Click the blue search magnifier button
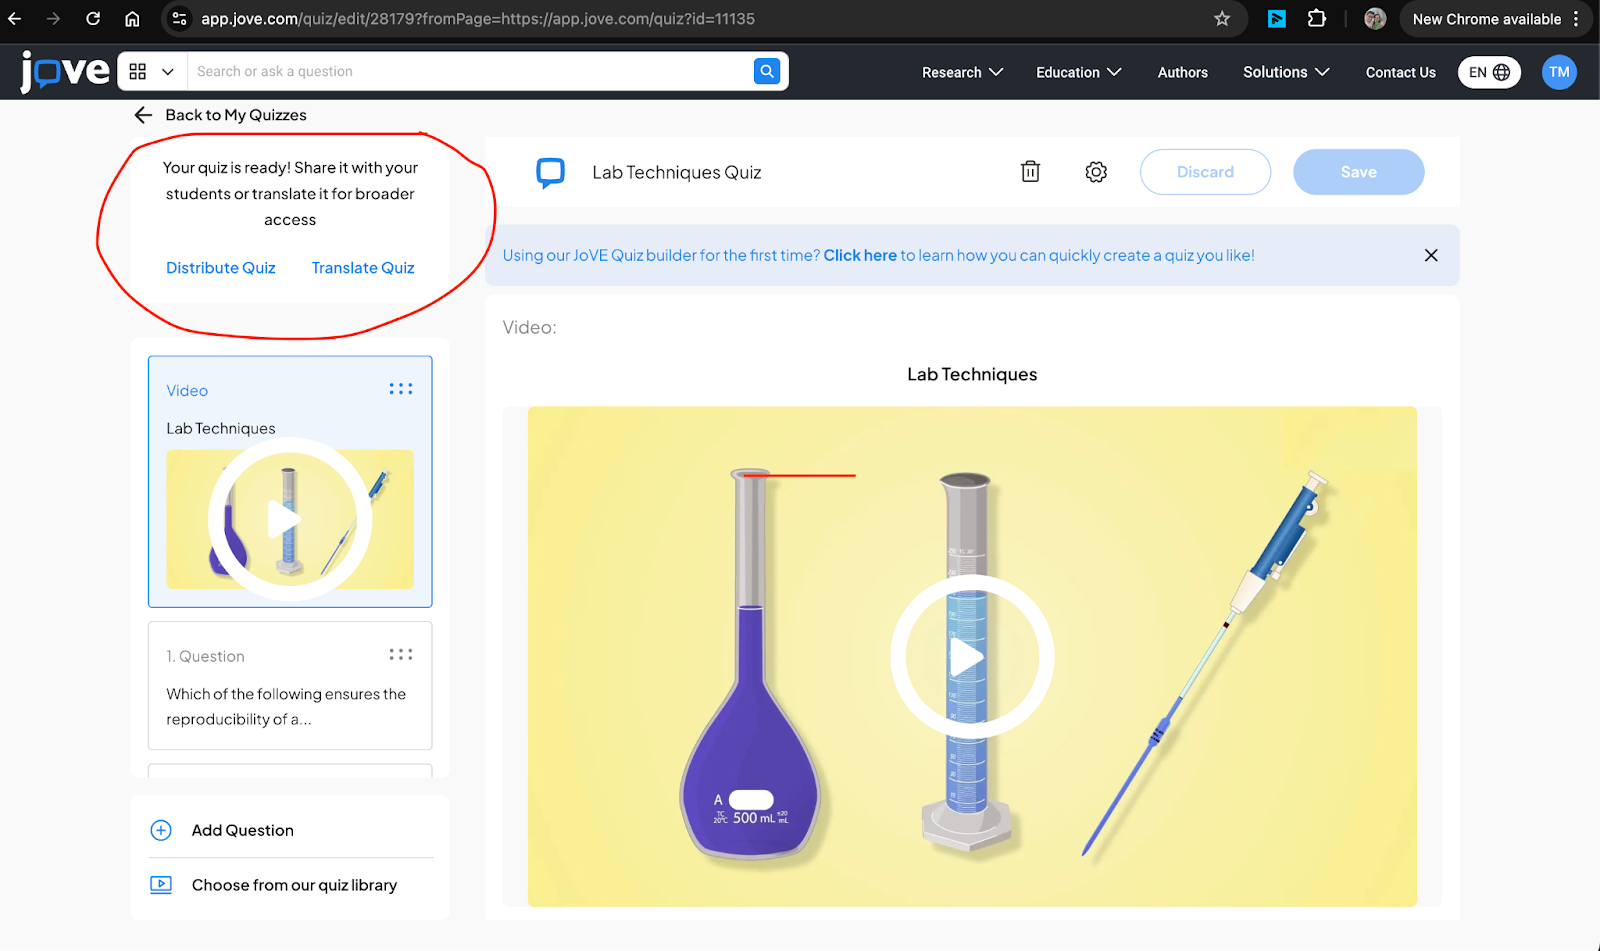The image size is (1600, 951). pos(766,71)
